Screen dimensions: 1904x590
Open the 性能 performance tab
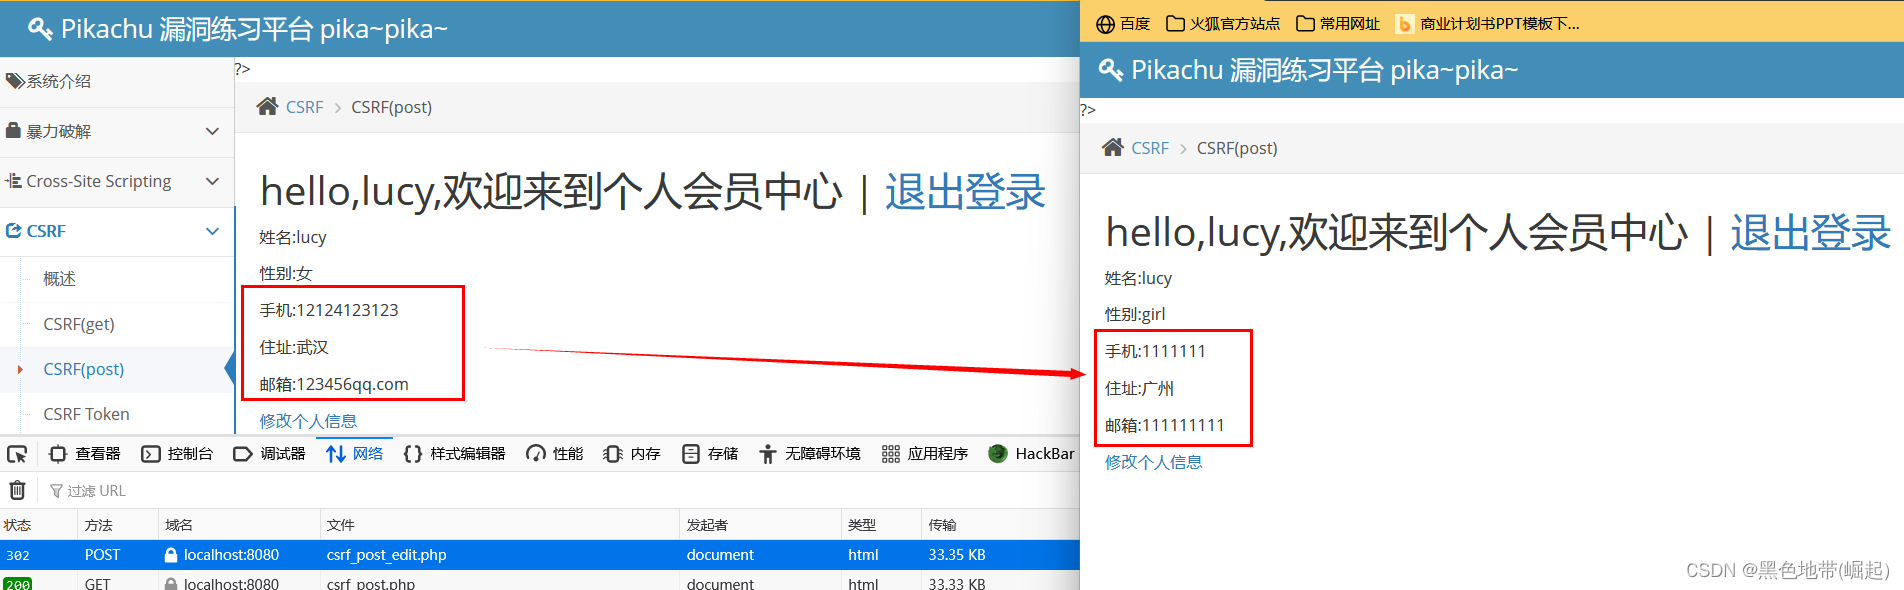[555, 454]
